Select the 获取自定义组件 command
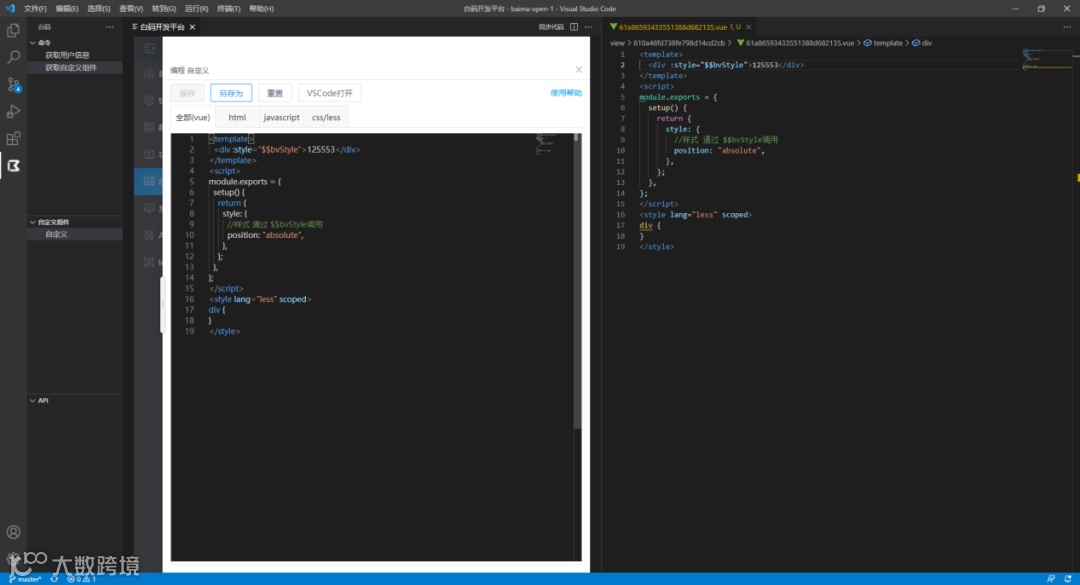The image size is (1080, 585). pos(71,68)
